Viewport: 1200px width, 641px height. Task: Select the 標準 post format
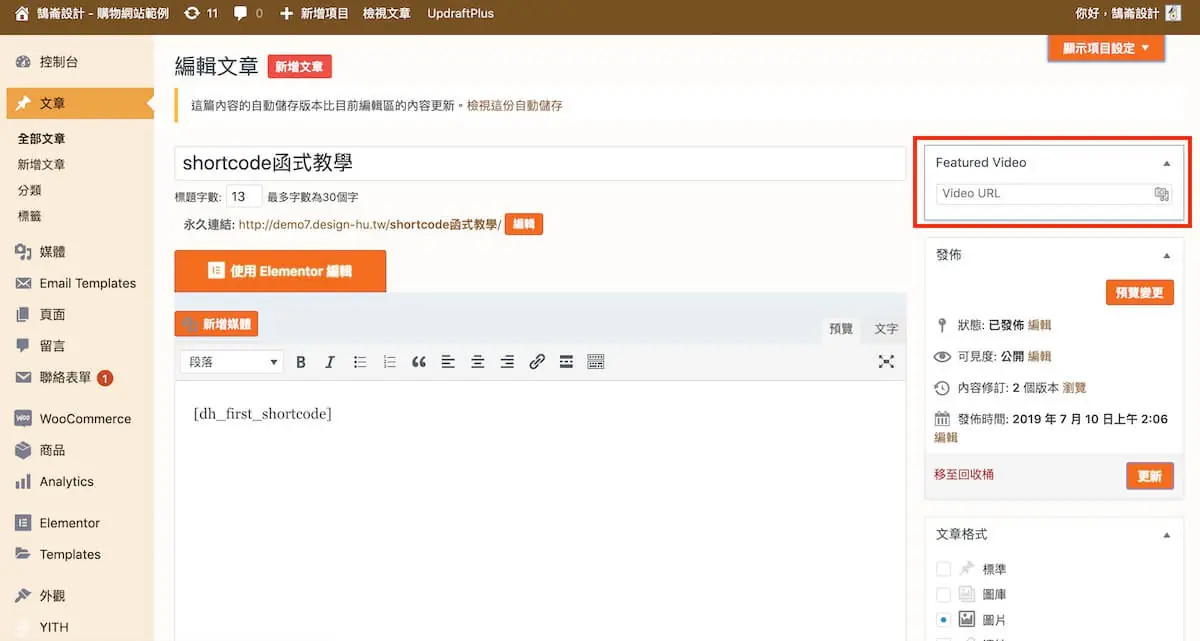pos(943,569)
